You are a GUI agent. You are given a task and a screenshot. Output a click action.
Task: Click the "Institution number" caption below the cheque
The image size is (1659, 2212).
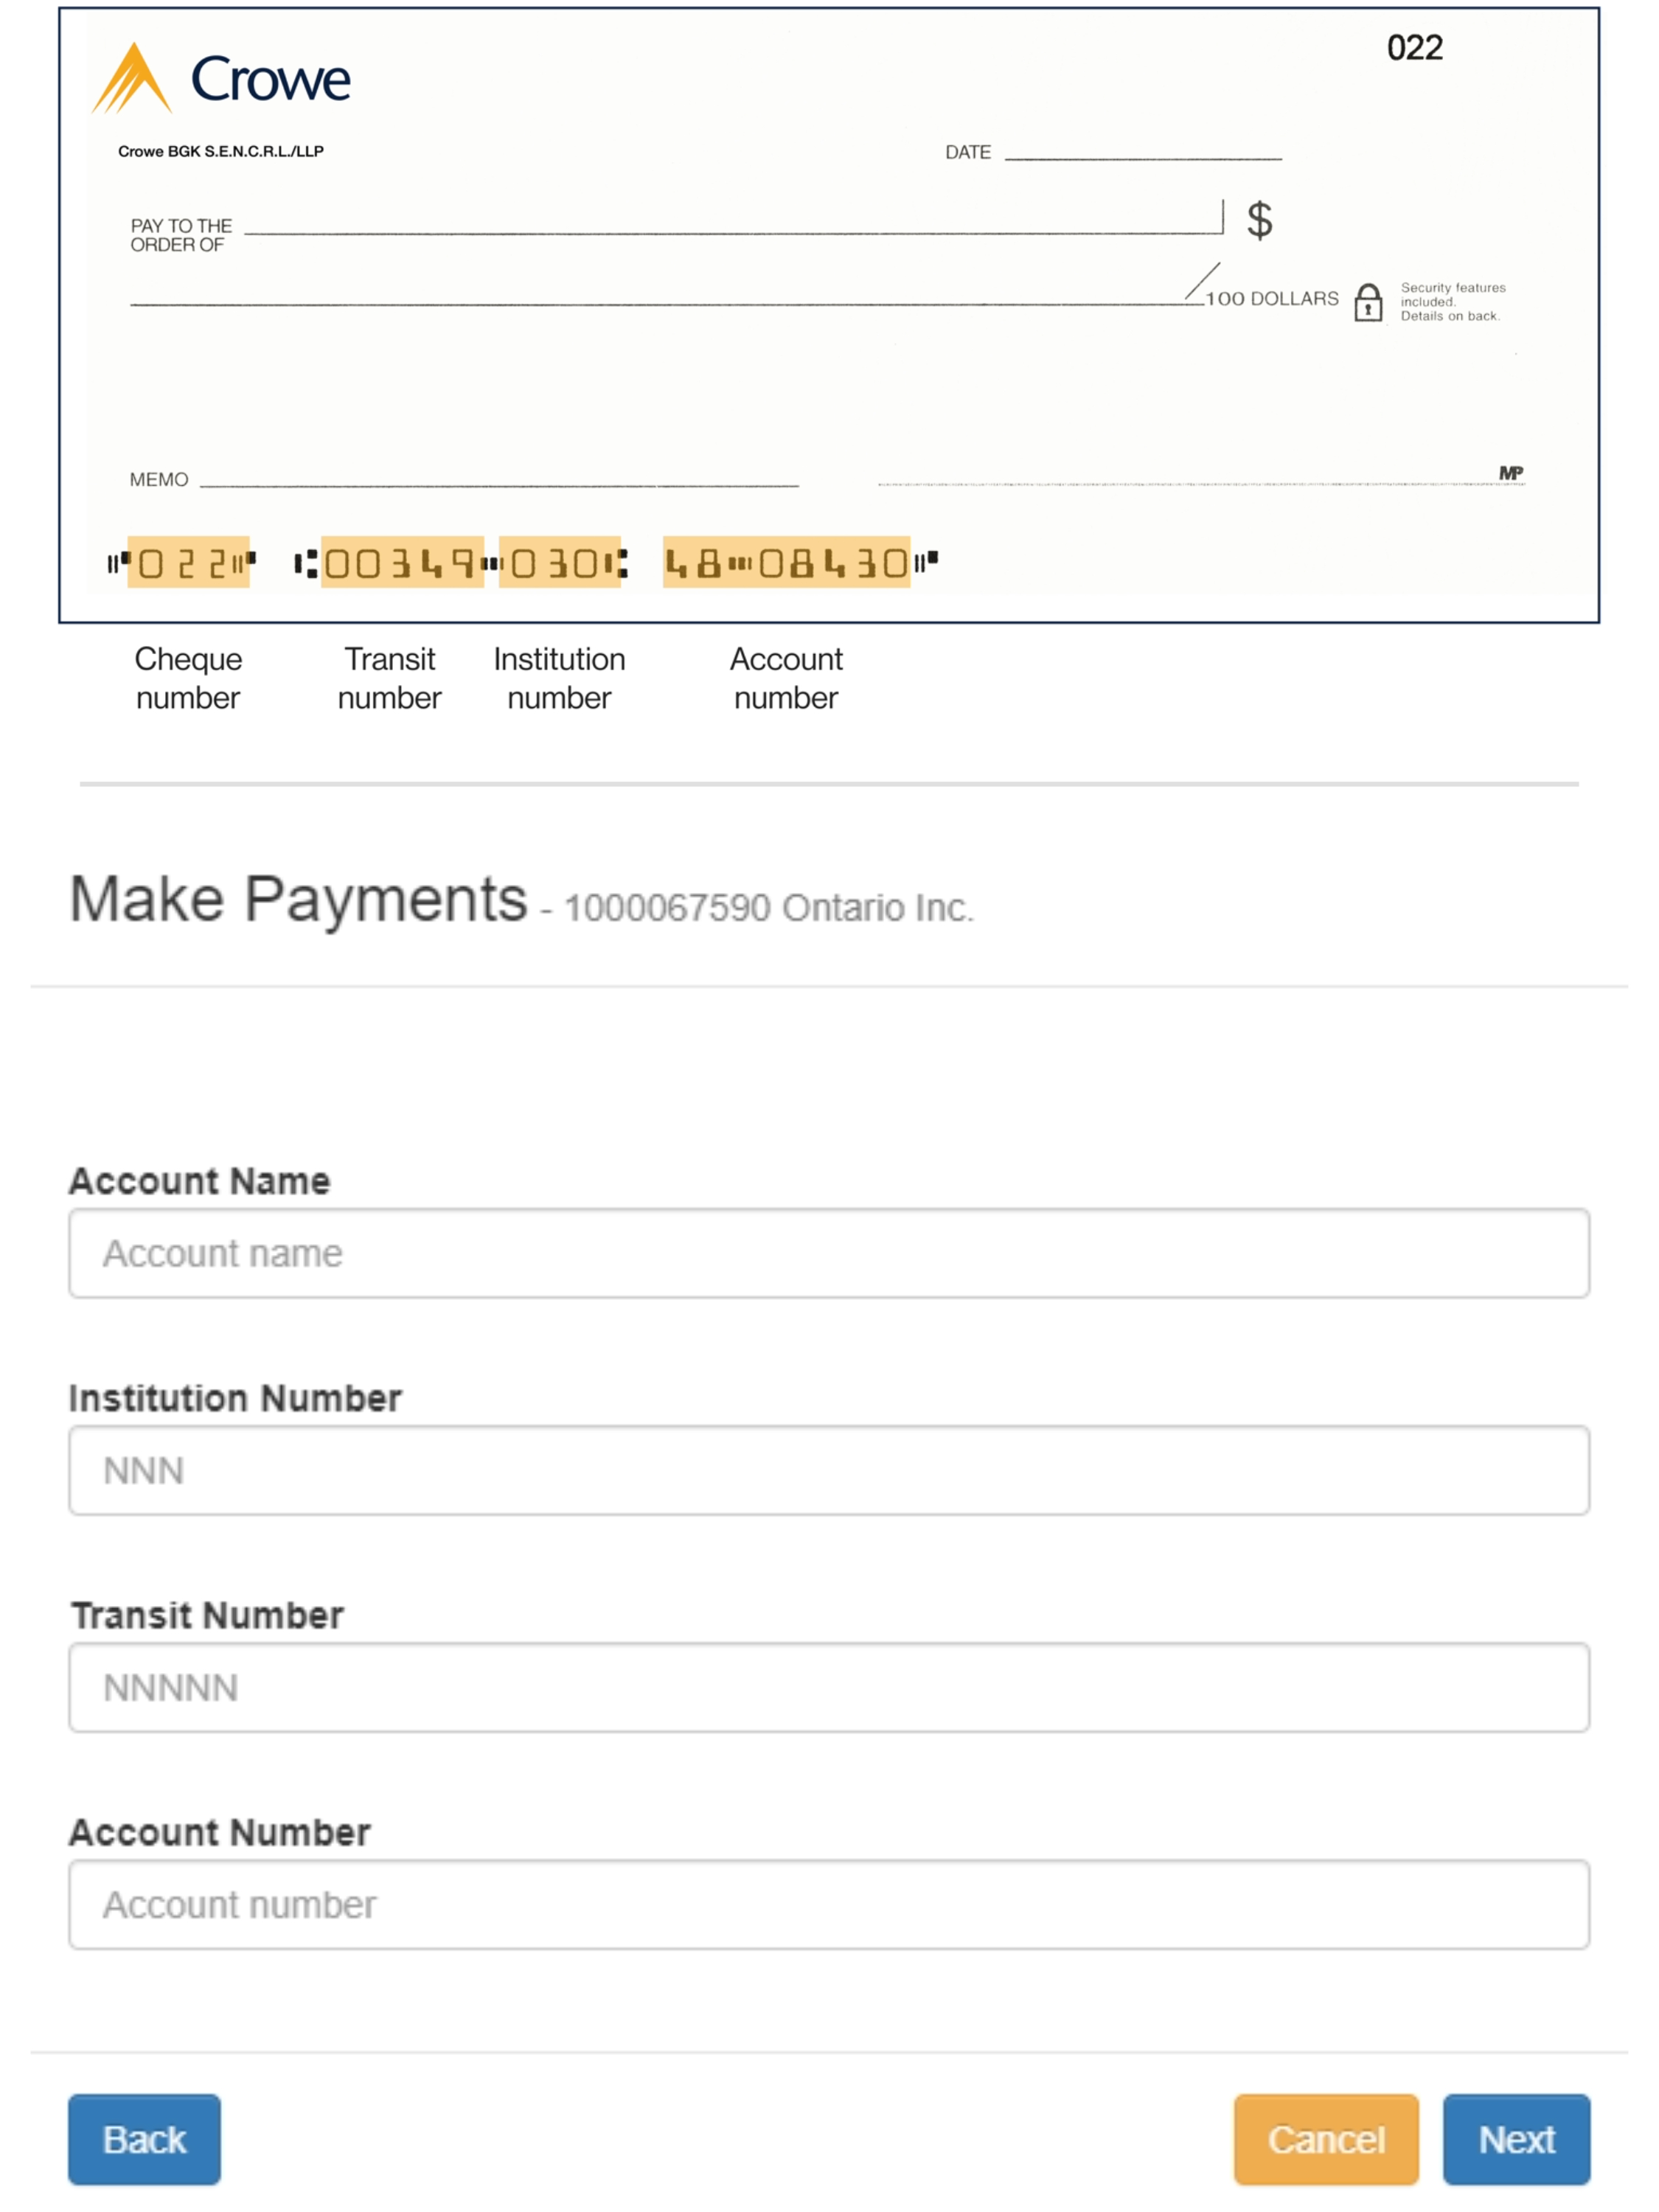(559, 678)
